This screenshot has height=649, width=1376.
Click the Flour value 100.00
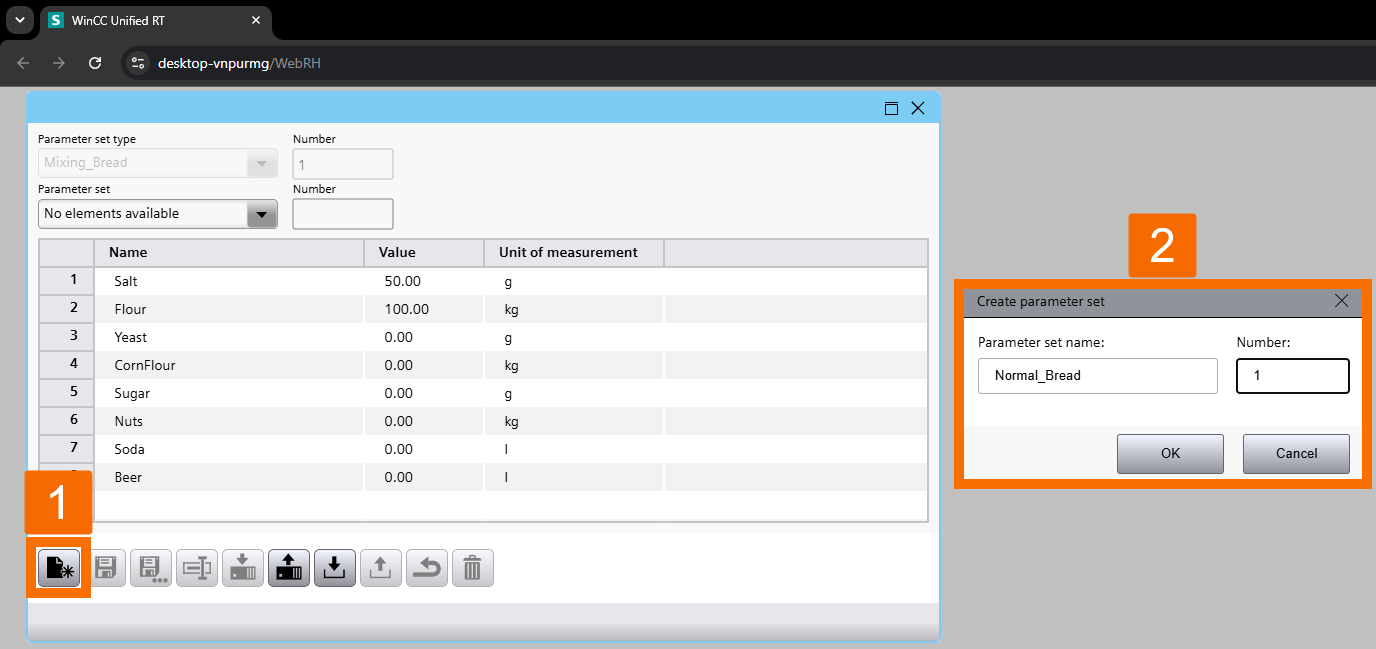pos(406,310)
